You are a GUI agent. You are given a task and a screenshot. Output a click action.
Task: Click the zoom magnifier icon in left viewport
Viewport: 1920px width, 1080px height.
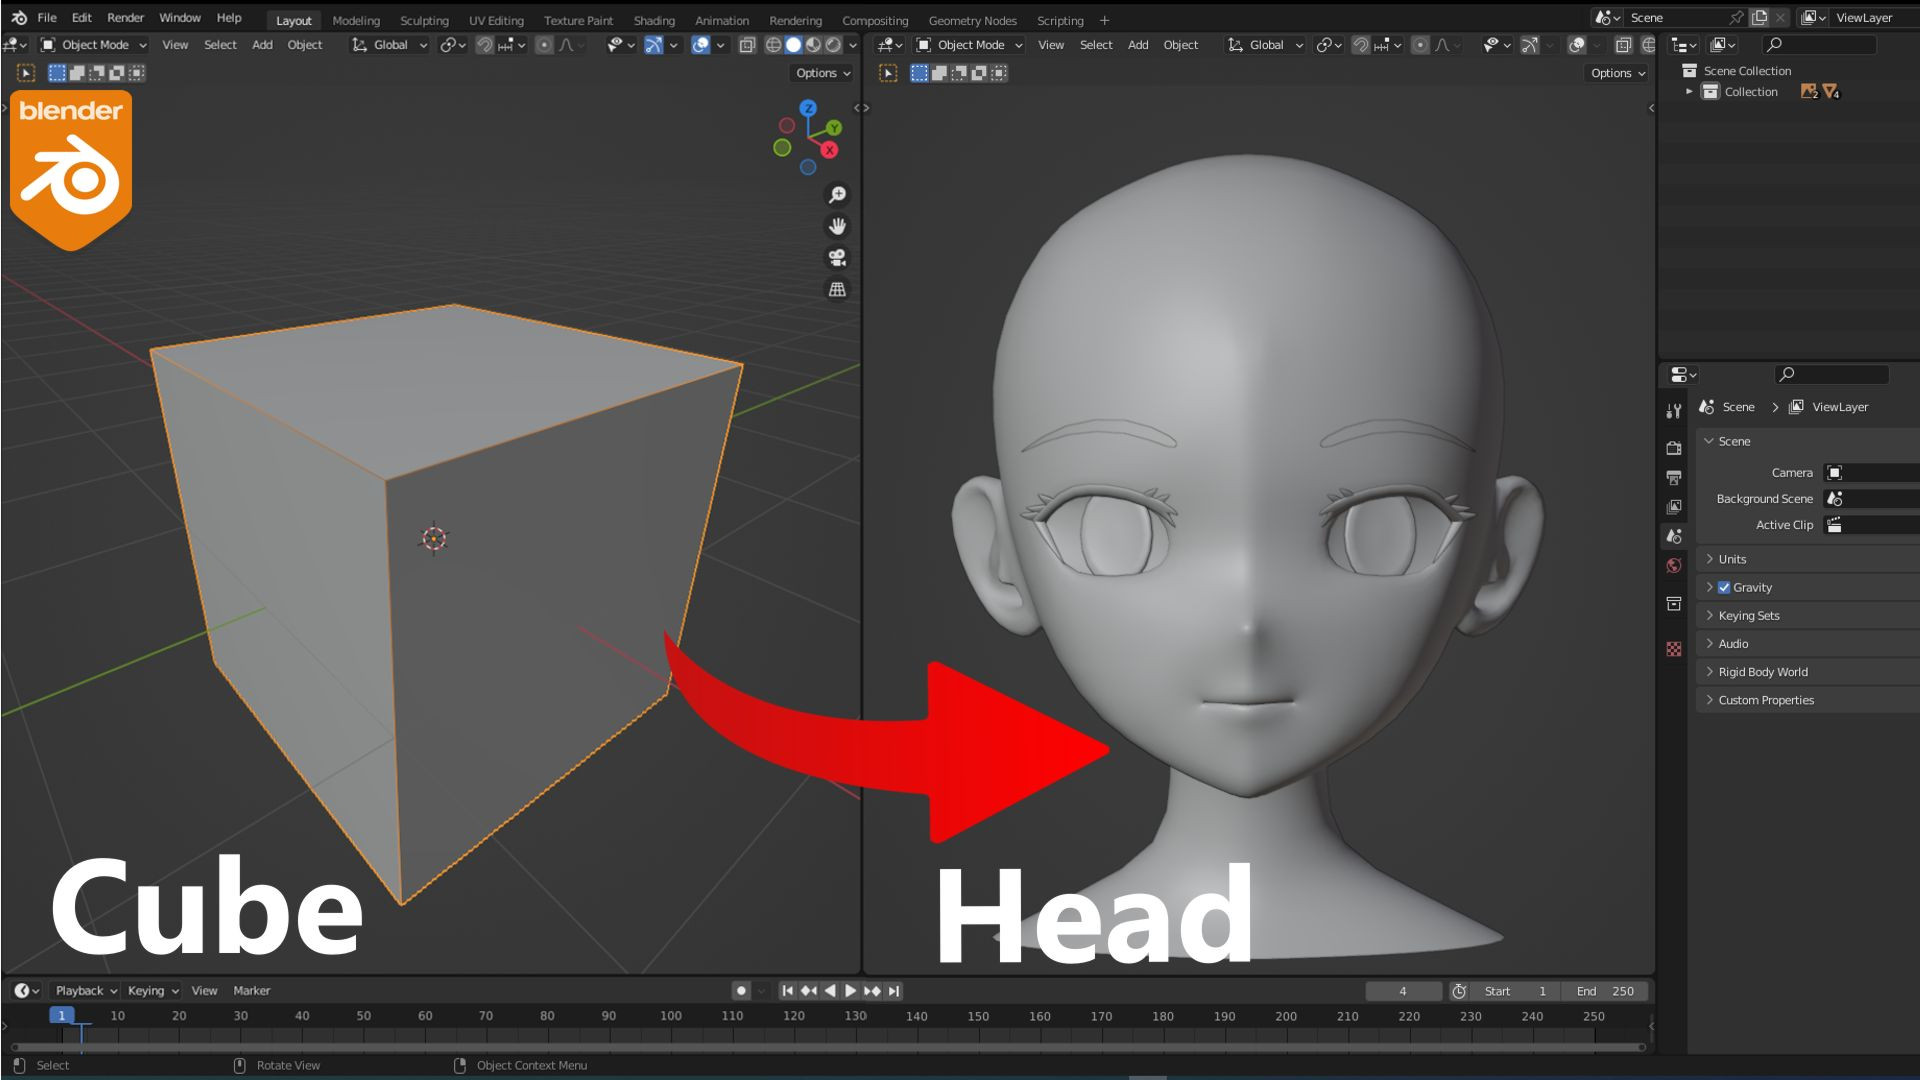click(837, 195)
